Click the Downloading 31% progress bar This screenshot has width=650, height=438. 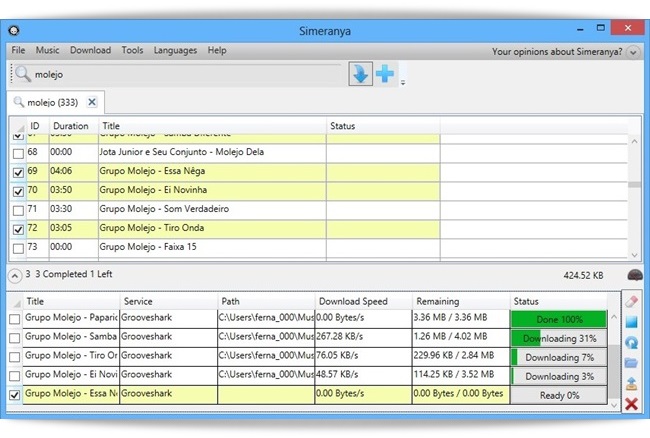(559, 339)
